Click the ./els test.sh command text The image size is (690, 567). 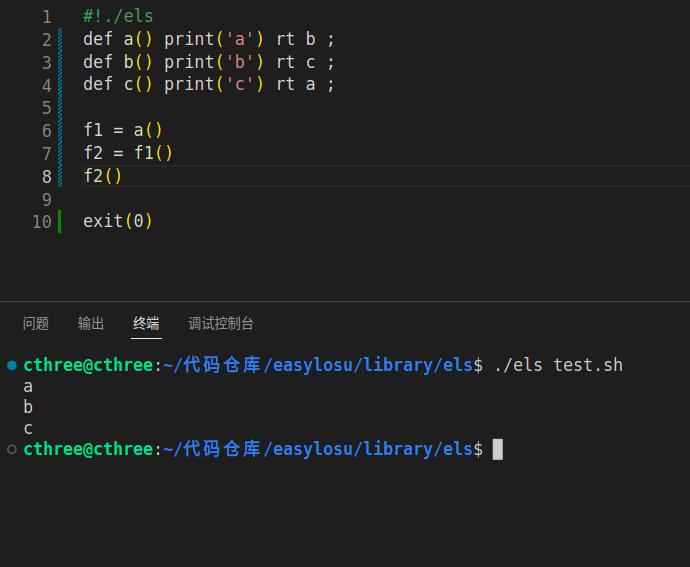pos(558,365)
